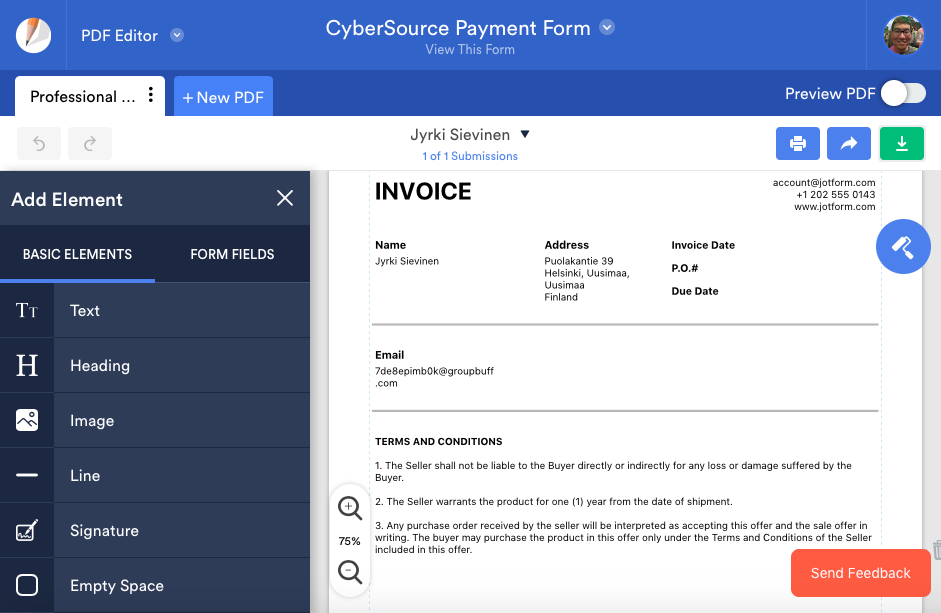Click the New PDF button

pos(223,97)
